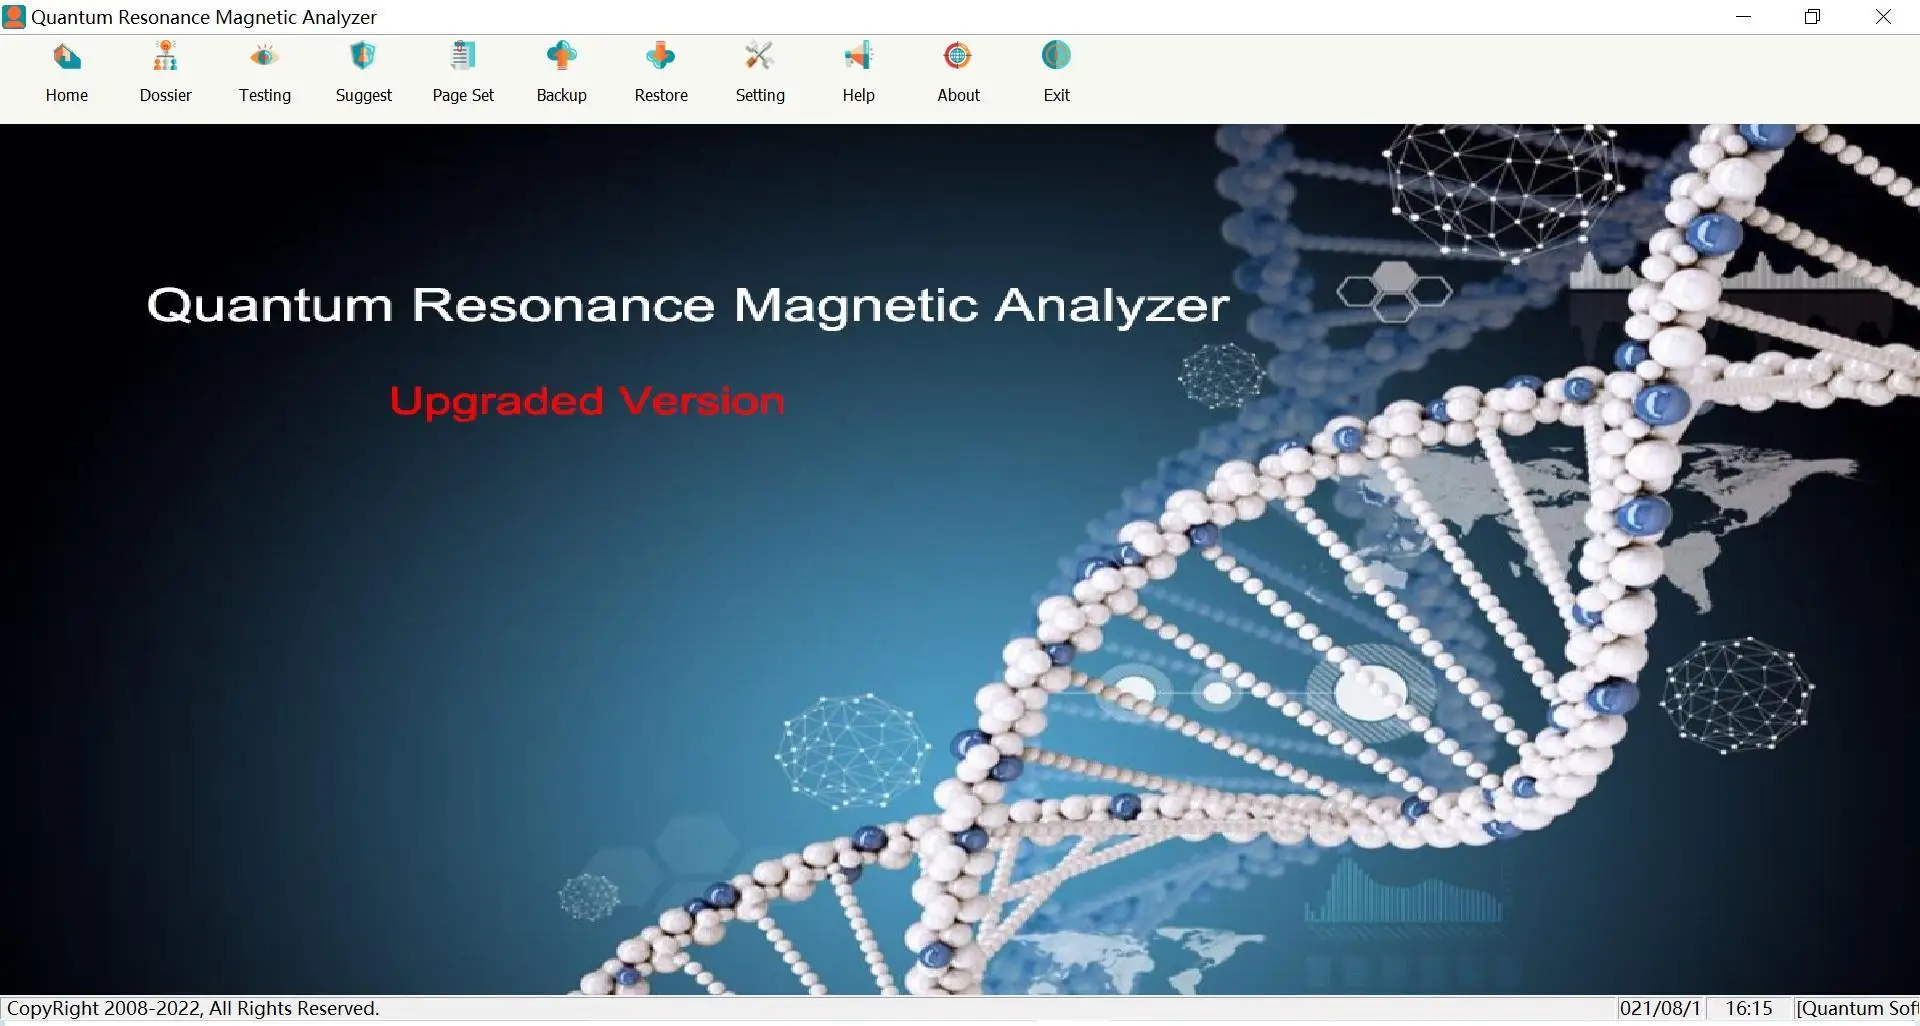The width and height of the screenshot is (1920, 1026).
Task: Click the Upgraded Version red text
Action: point(587,401)
